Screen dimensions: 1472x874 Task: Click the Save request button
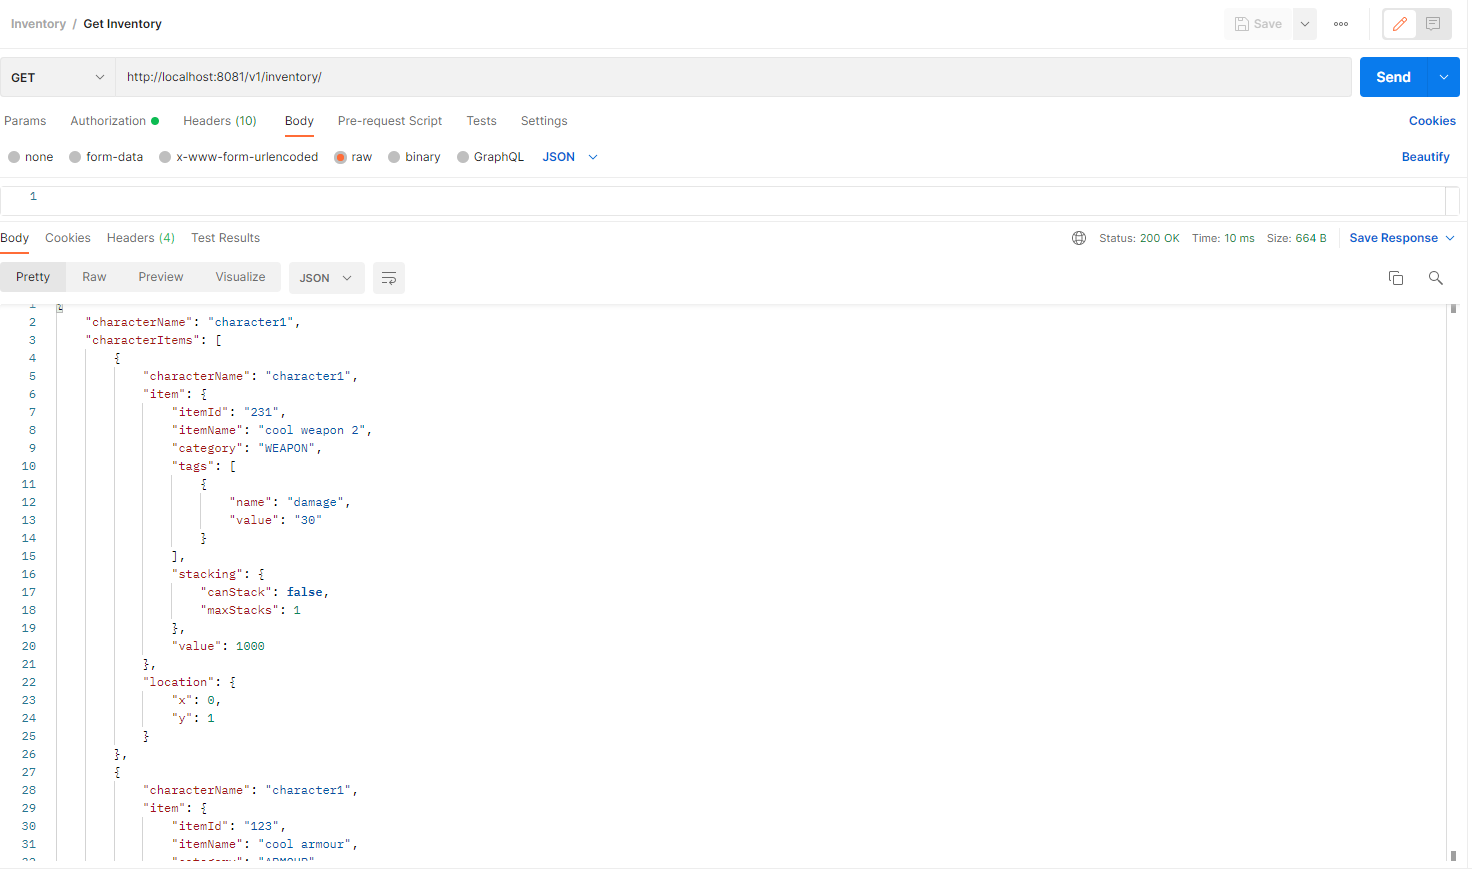1258,24
